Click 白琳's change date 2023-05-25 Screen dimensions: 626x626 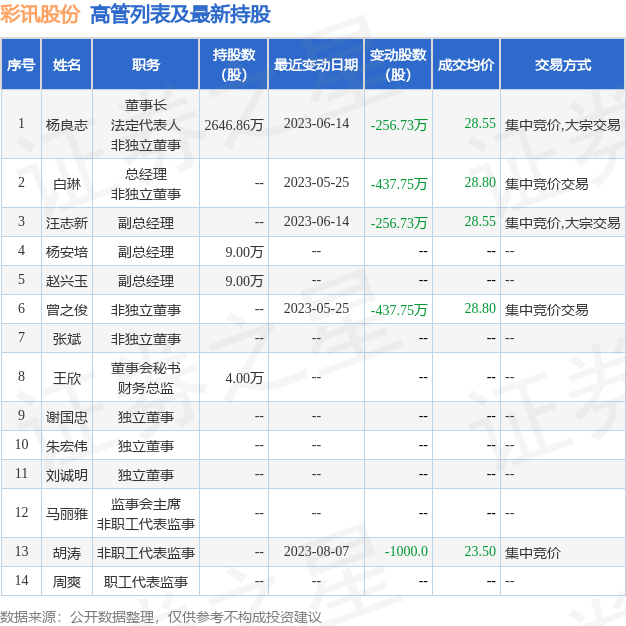(316, 182)
